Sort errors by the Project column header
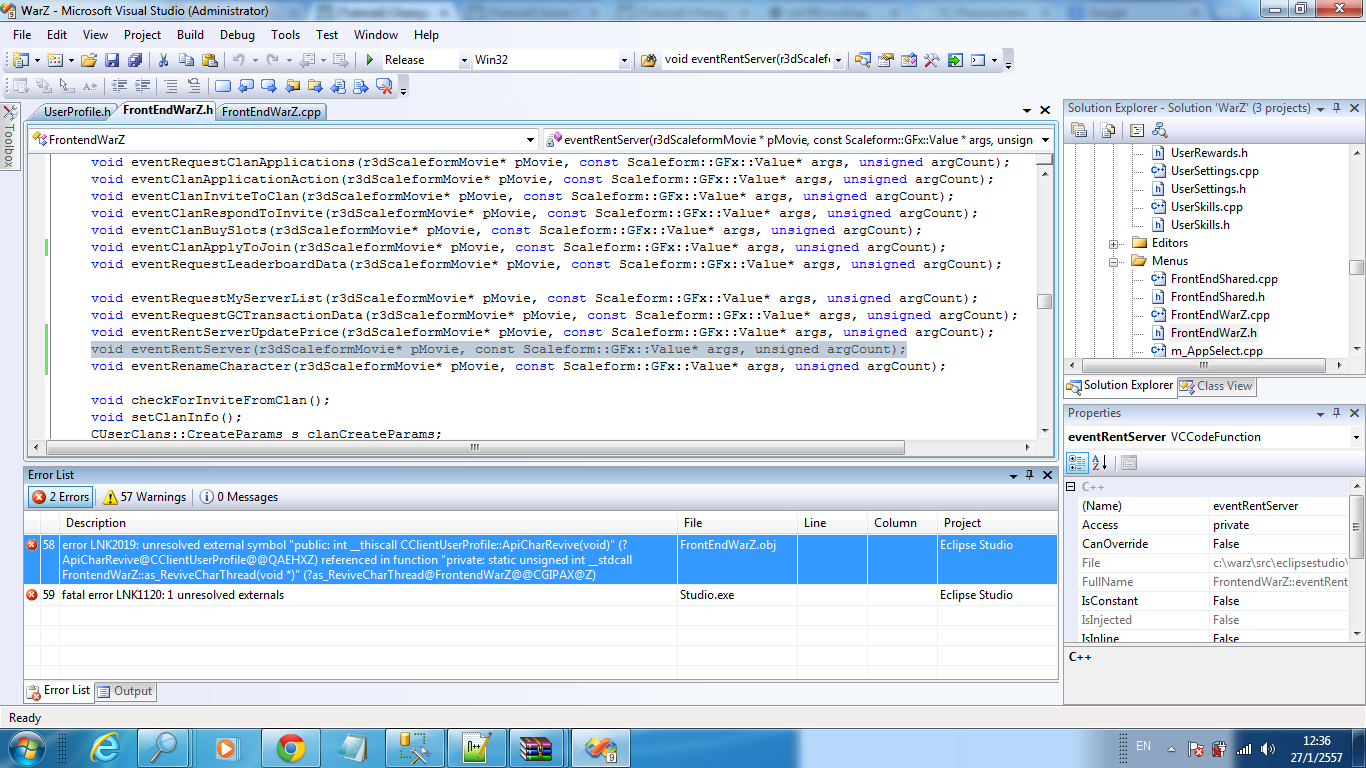Viewport: 1366px width, 768px height. coord(997,523)
